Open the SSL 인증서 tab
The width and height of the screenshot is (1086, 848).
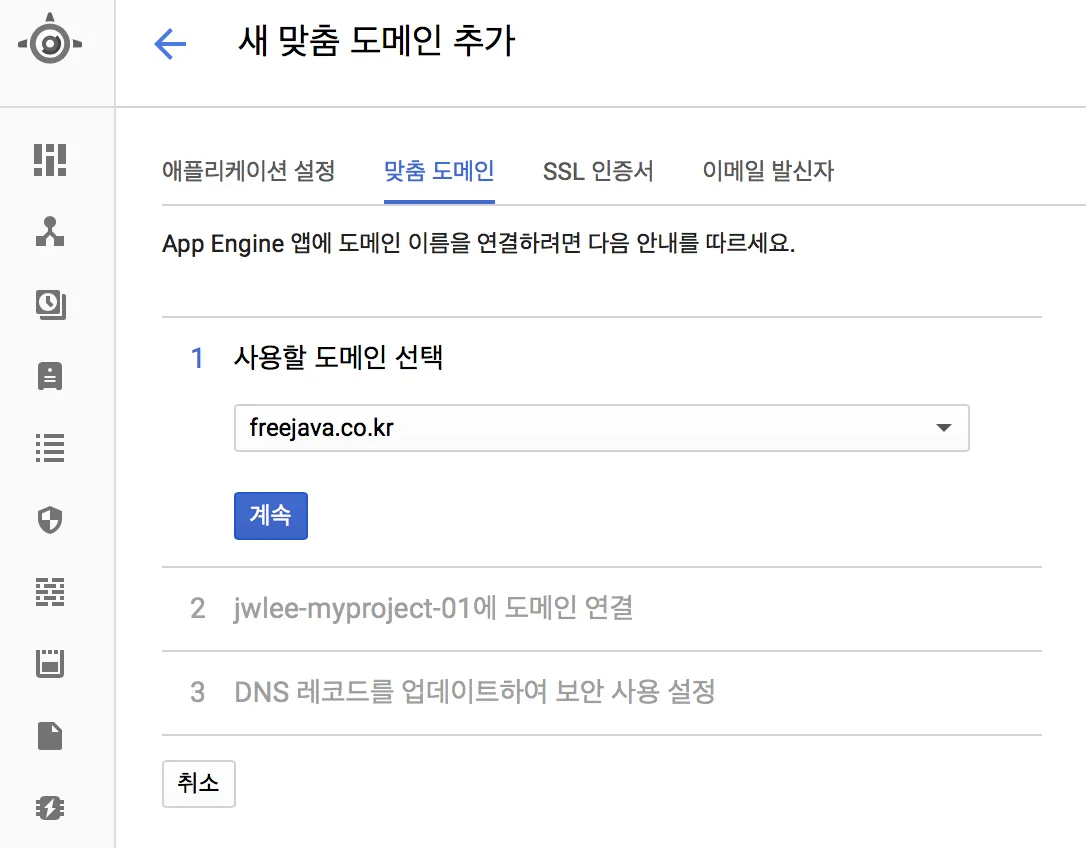pyautogui.click(x=598, y=170)
